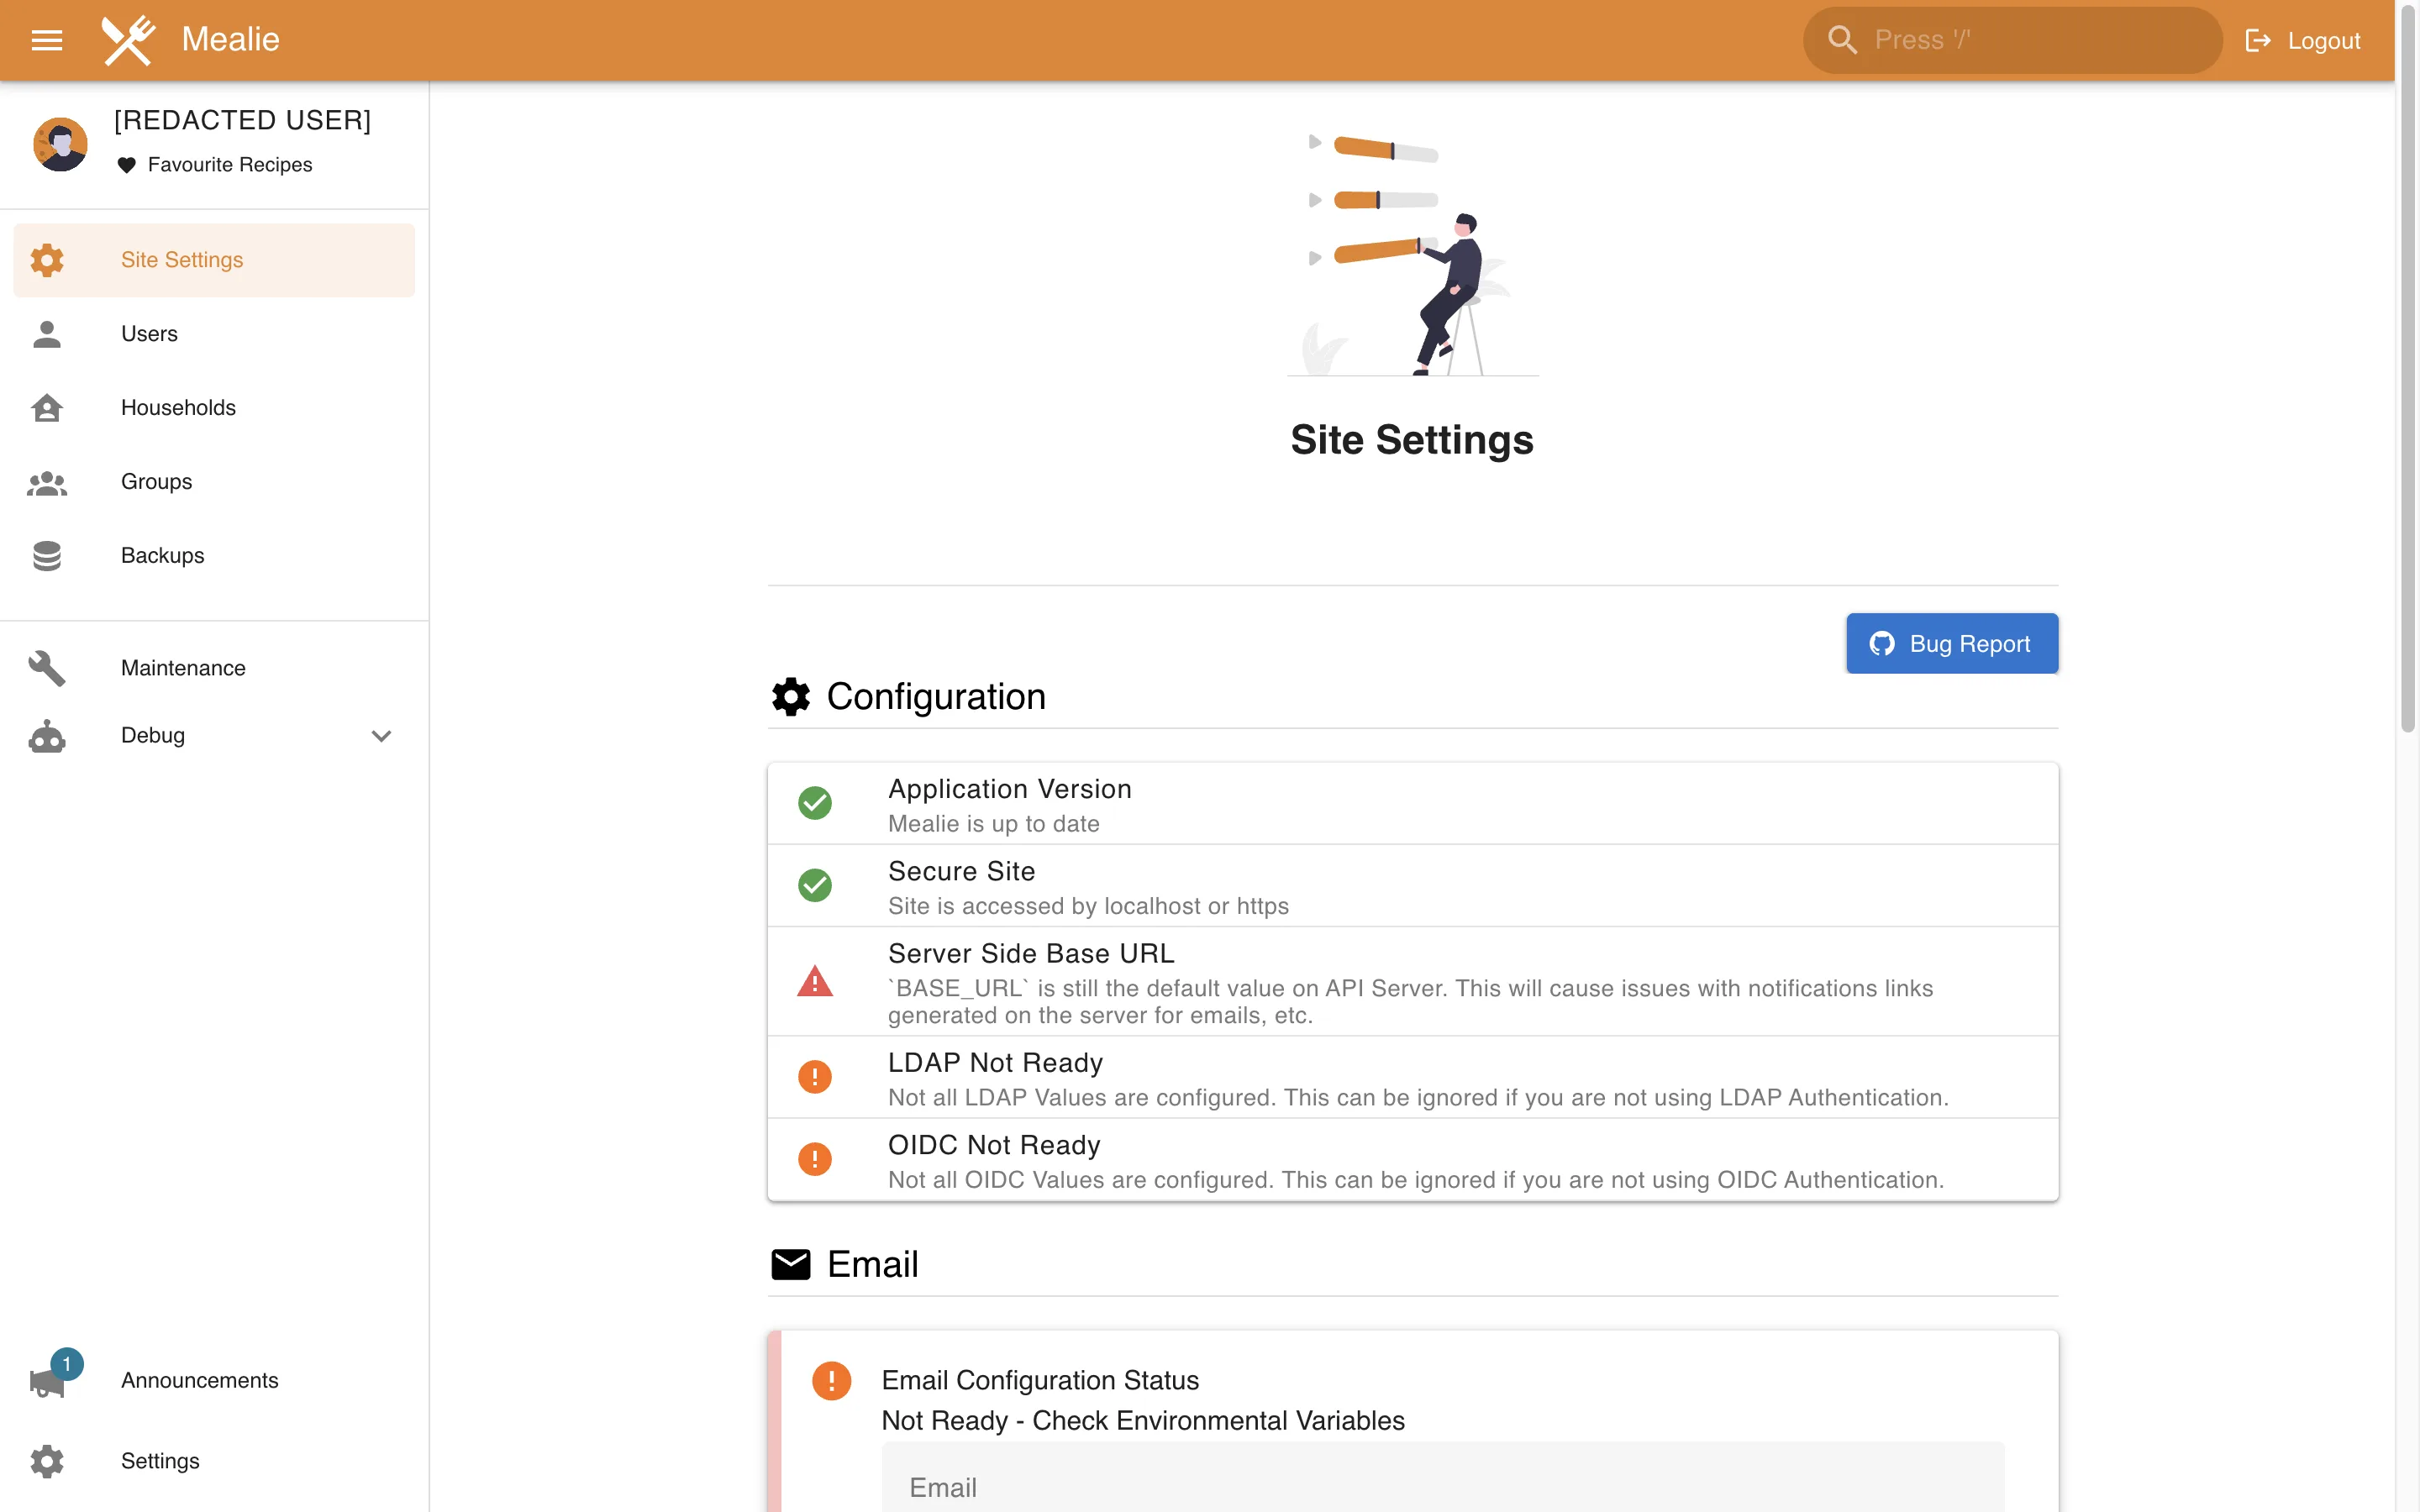2420x1512 pixels.
Task: Select Site Settings in the sidebar
Action: tap(214, 260)
